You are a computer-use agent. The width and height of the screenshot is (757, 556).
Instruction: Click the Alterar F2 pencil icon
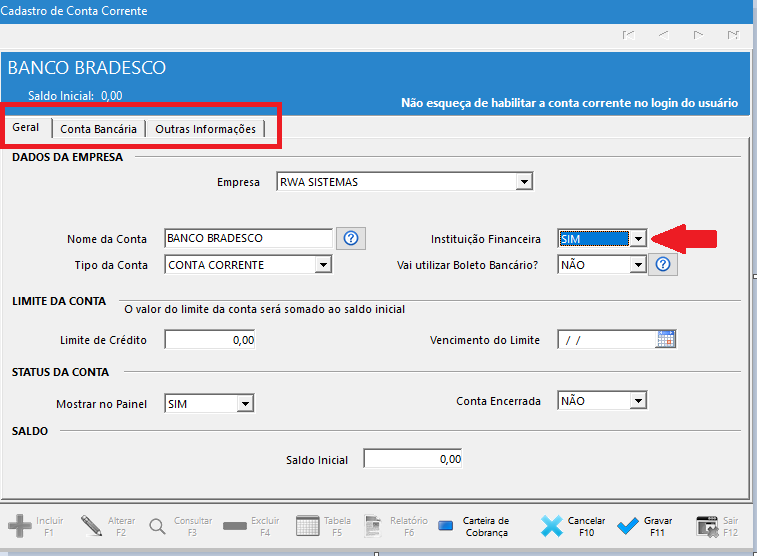click(91, 526)
